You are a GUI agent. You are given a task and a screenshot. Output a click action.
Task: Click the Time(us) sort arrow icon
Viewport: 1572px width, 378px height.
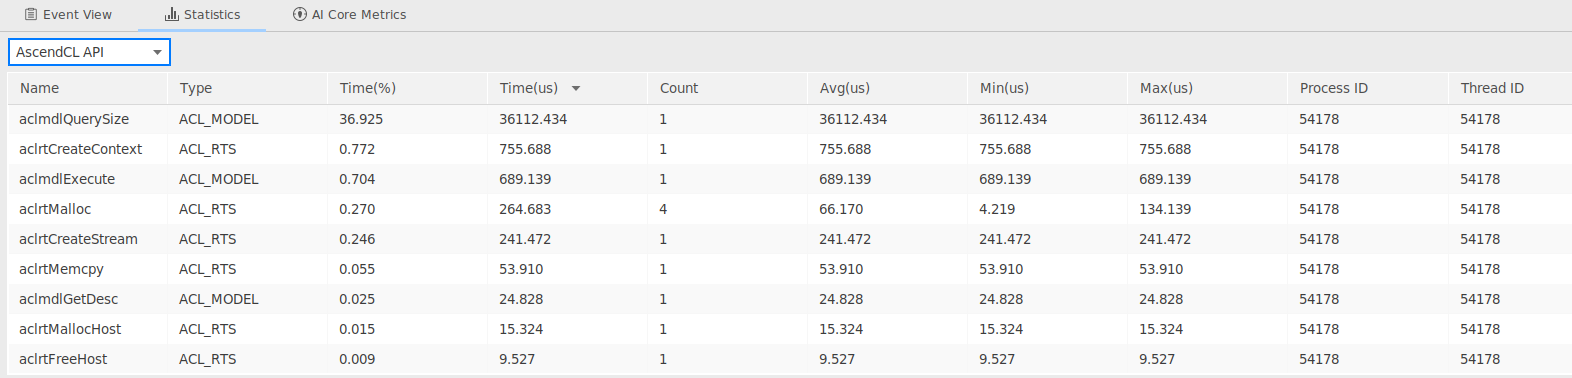576,89
